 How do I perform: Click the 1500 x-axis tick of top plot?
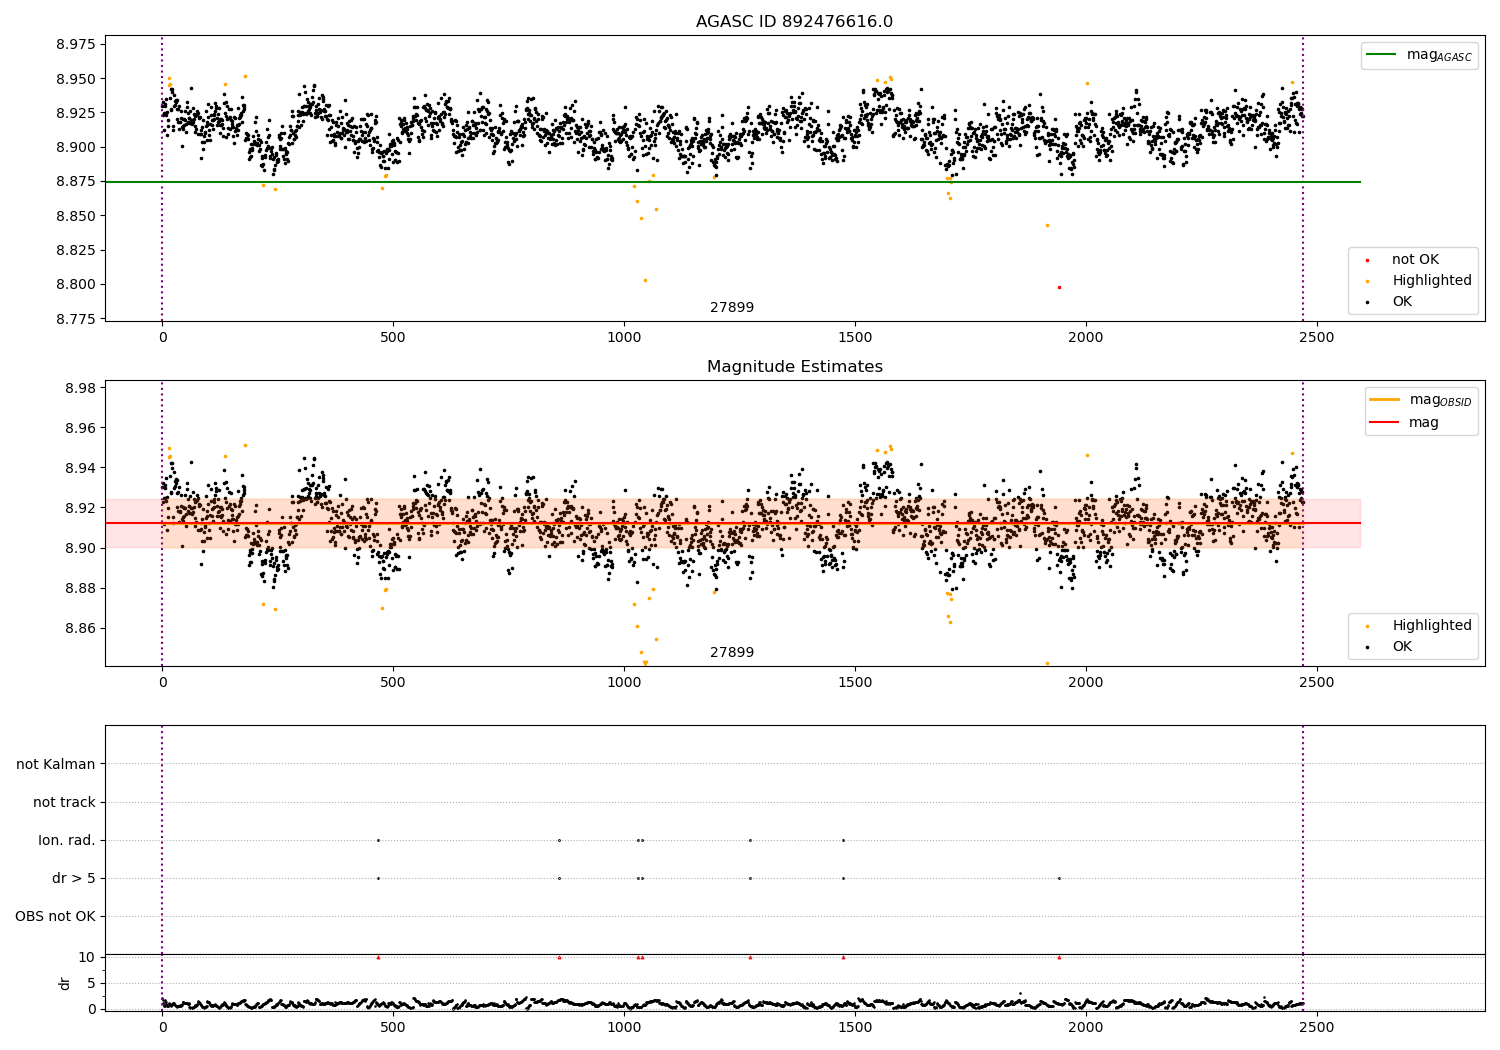(855, 338)
